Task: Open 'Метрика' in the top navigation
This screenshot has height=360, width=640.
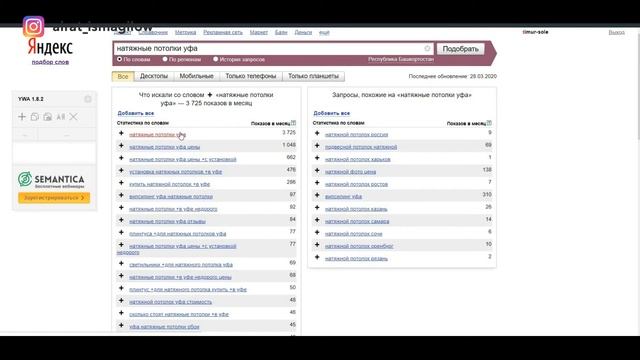Action: click(186, 33)
